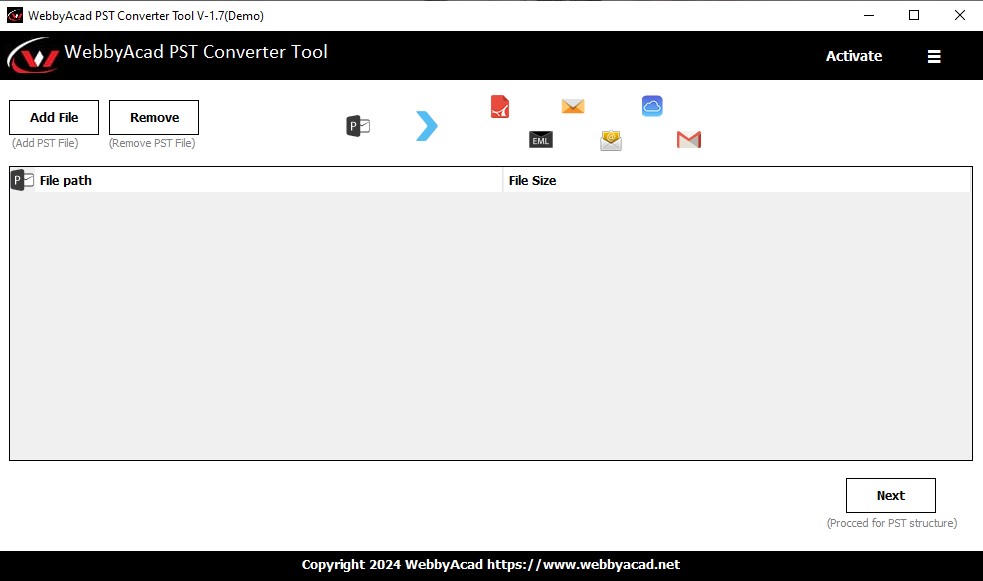Select the iCloud export icon
The image size is (983, 581).
click(652, 105)
